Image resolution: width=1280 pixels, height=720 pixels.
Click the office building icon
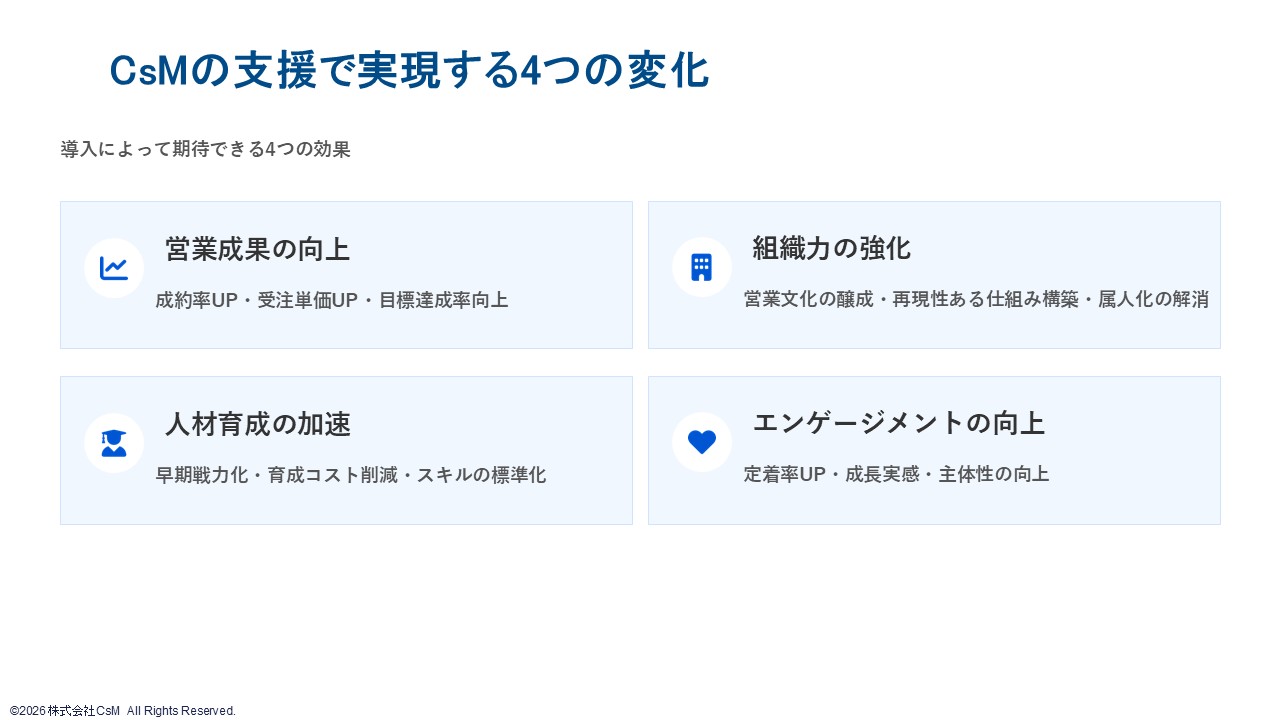tap(702, 268)
